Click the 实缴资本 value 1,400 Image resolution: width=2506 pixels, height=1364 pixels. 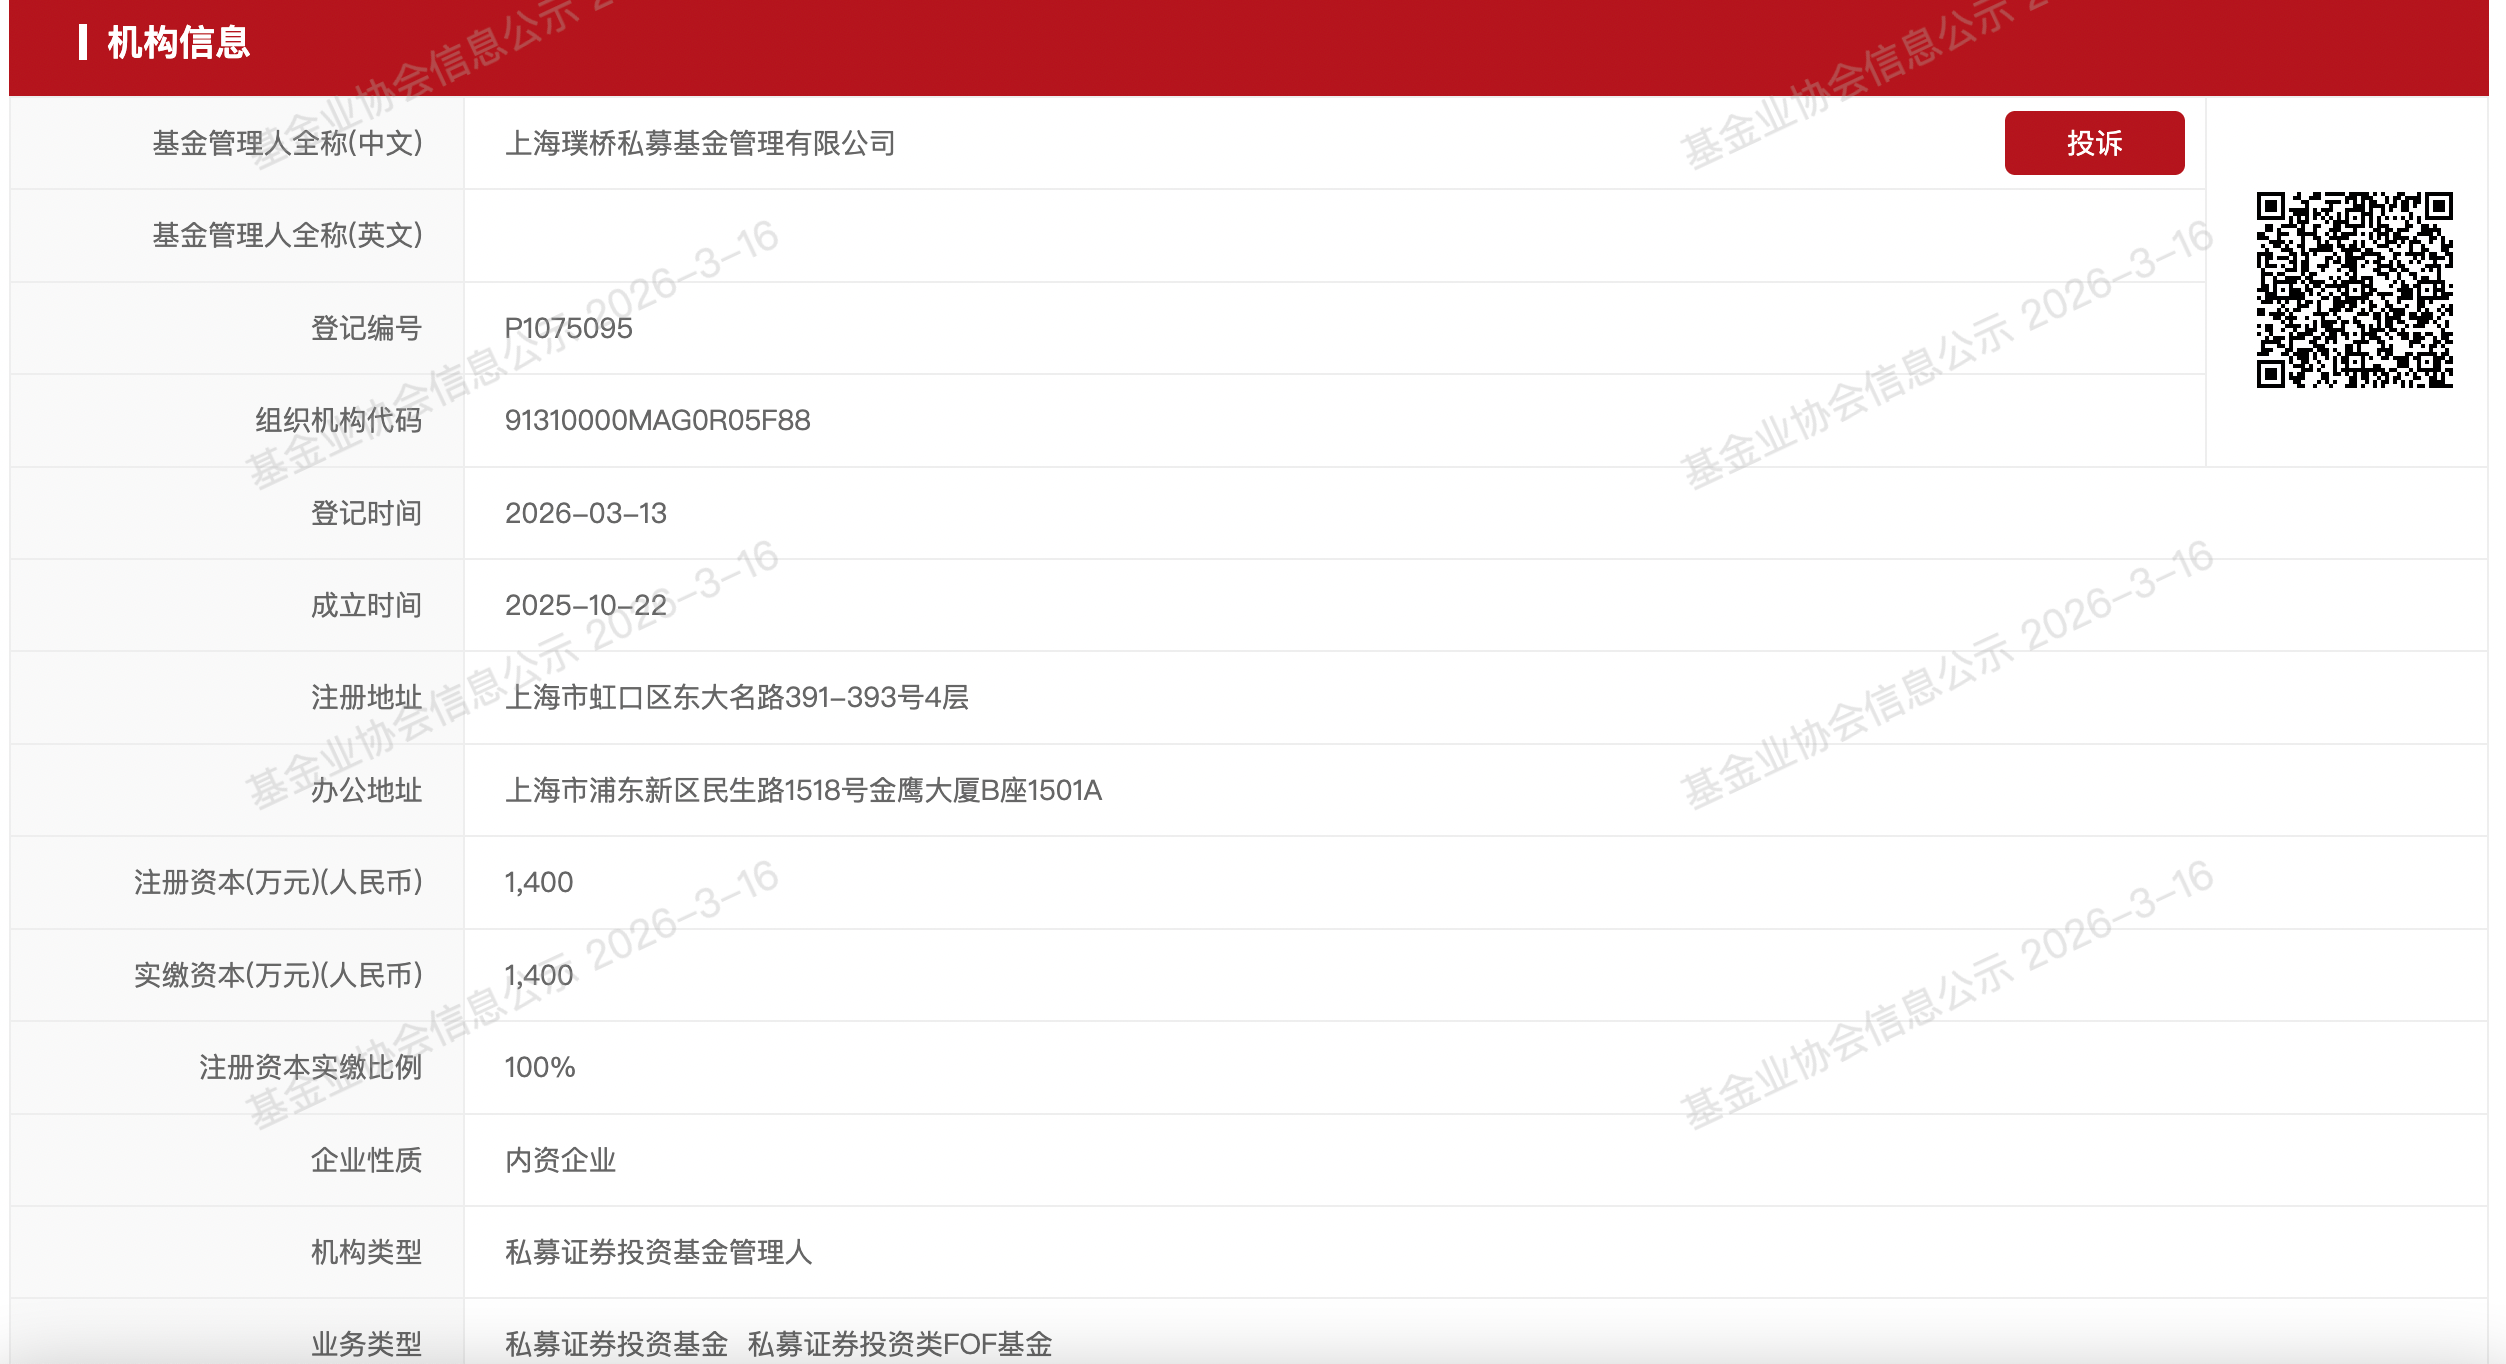pyautogui.click(x=538, y=975)
